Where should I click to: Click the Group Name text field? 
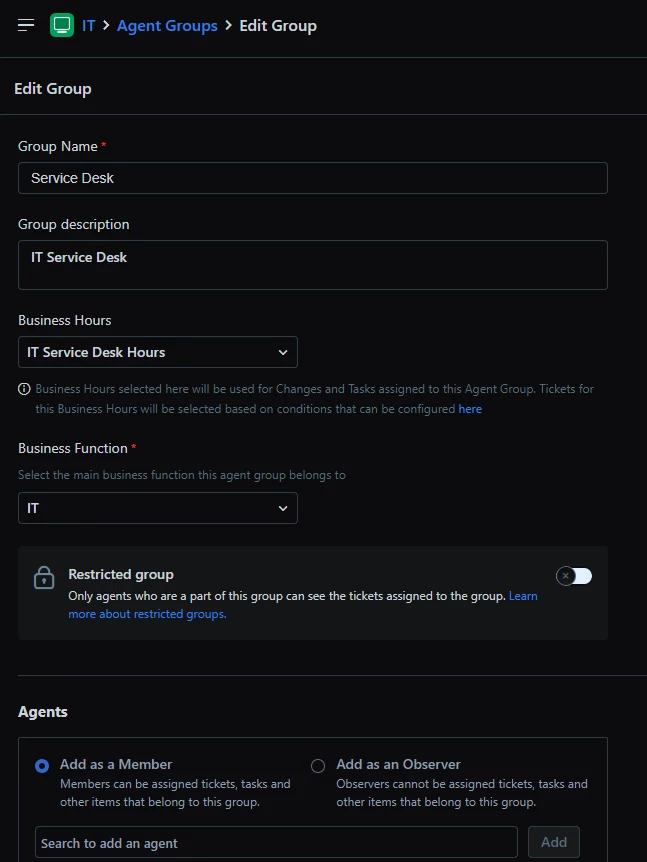[x=313, y=178]
